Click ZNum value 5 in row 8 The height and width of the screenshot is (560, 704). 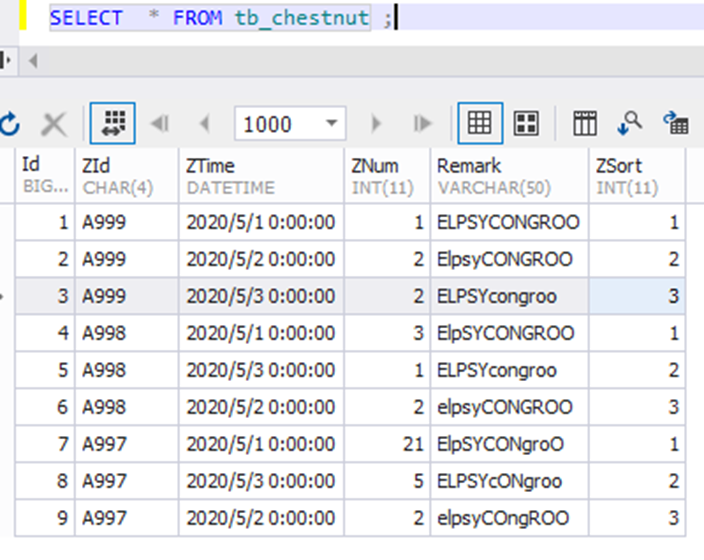tap(387, 481)
